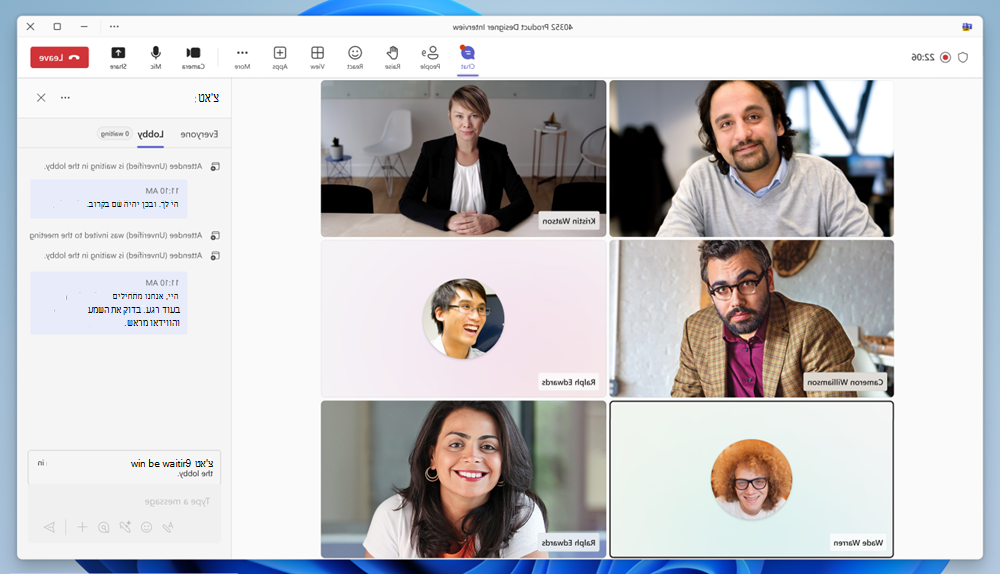
Task: Click the Loop component icon in compose bar
Action: [x=104, y=527]
